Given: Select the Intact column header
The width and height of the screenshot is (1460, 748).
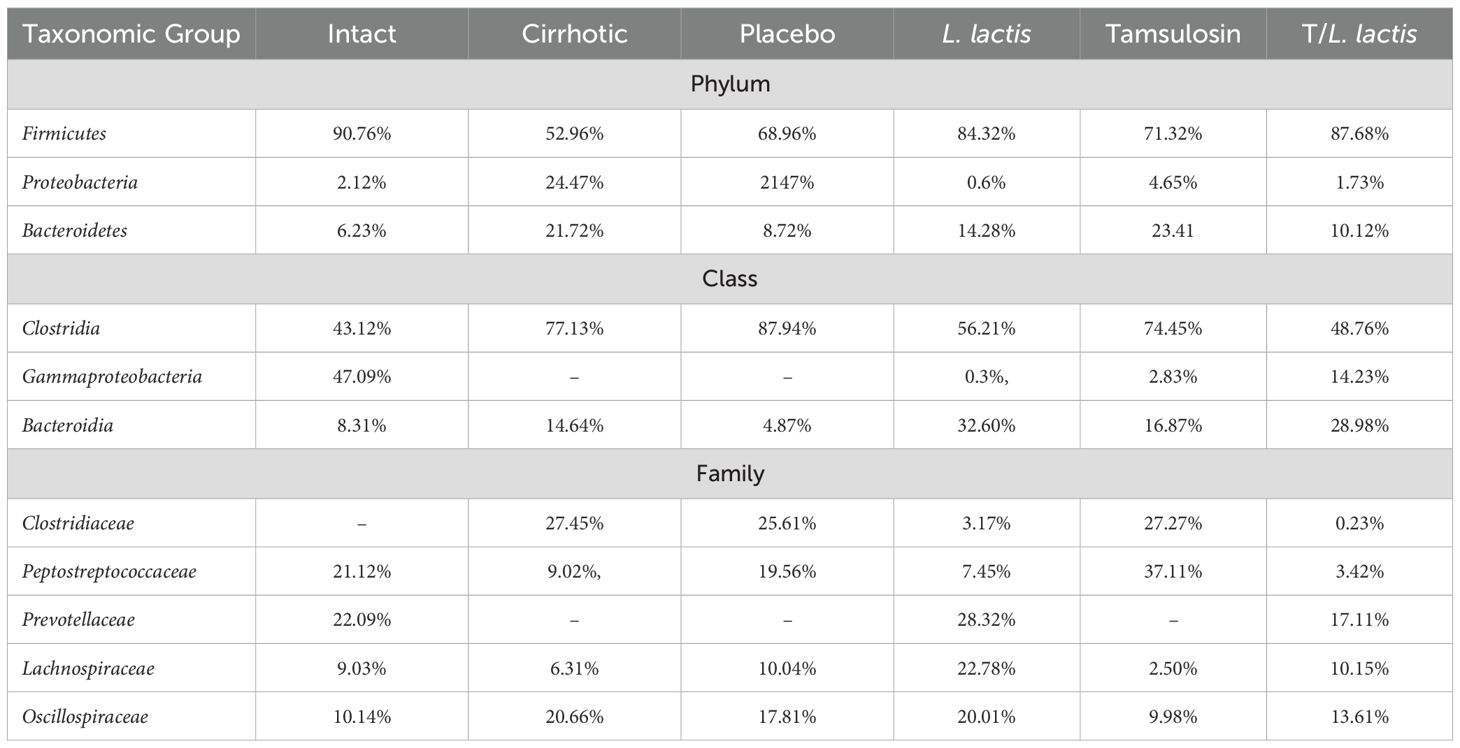Looking at the screenshot, I should point(361,34).
